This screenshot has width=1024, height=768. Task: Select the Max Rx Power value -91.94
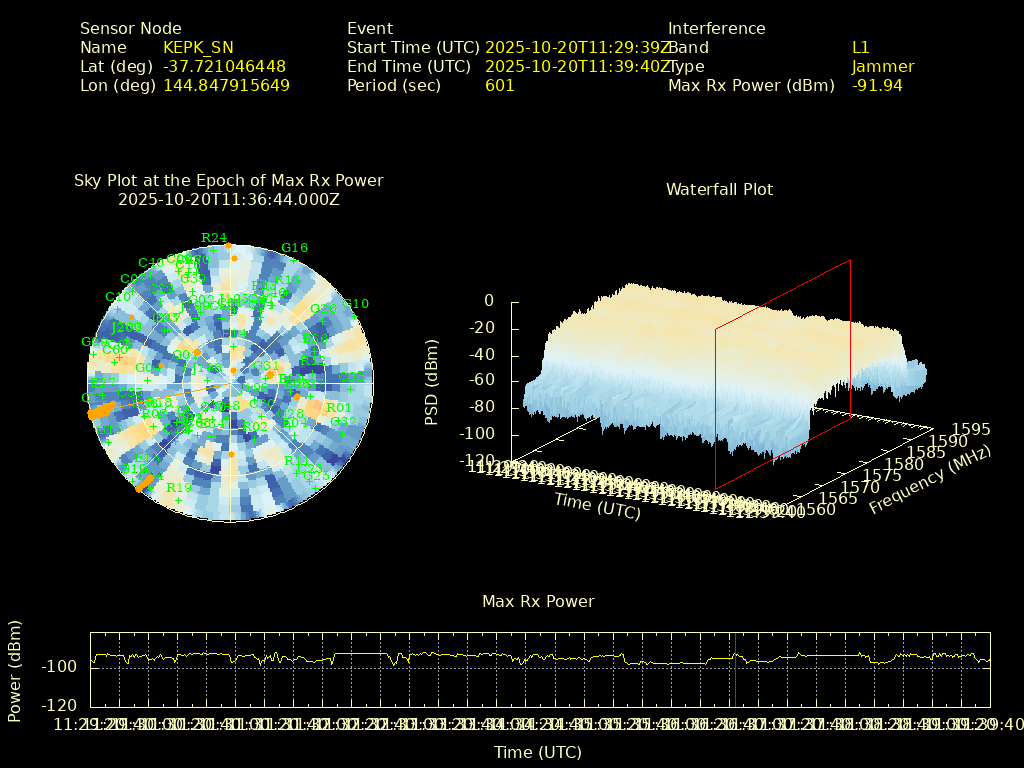[x=877, y=86]
